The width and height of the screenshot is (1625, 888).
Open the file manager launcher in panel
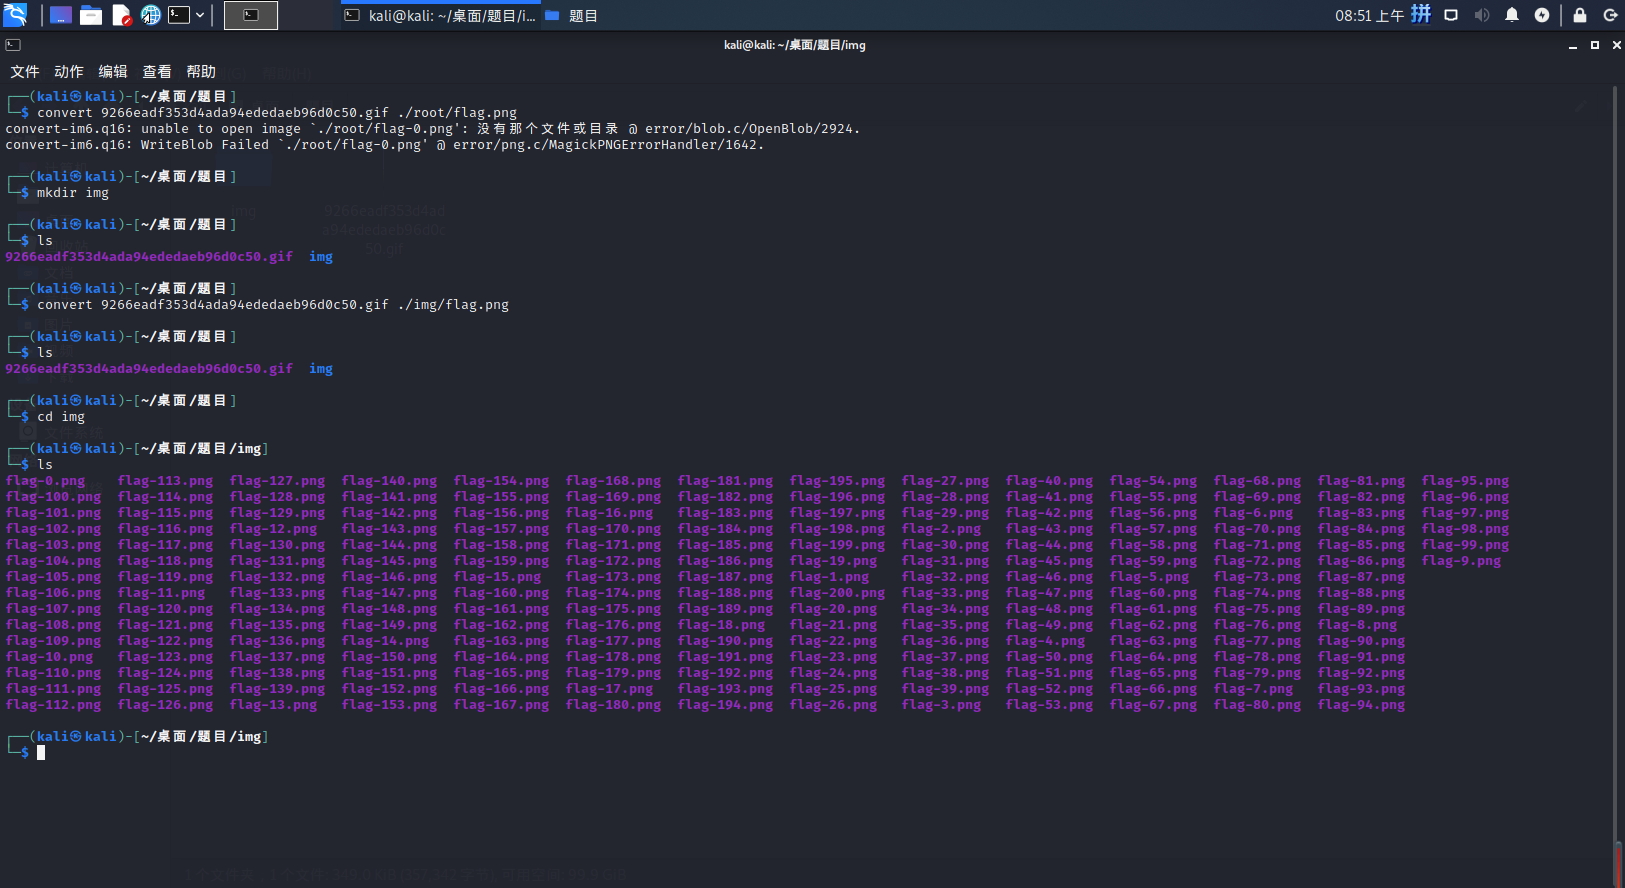coord(91,15)
